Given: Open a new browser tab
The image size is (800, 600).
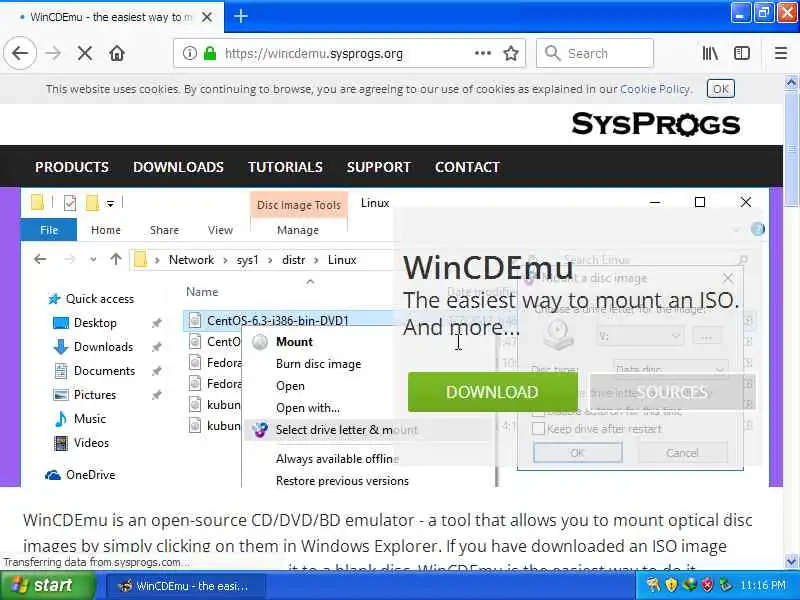Looking at the screenshot, I should 240,16.
